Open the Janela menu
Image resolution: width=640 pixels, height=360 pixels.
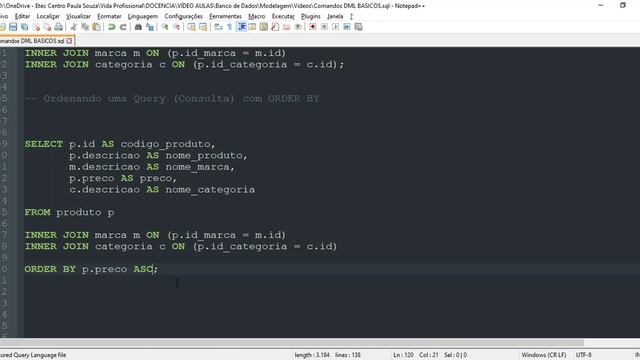(335, 16)
